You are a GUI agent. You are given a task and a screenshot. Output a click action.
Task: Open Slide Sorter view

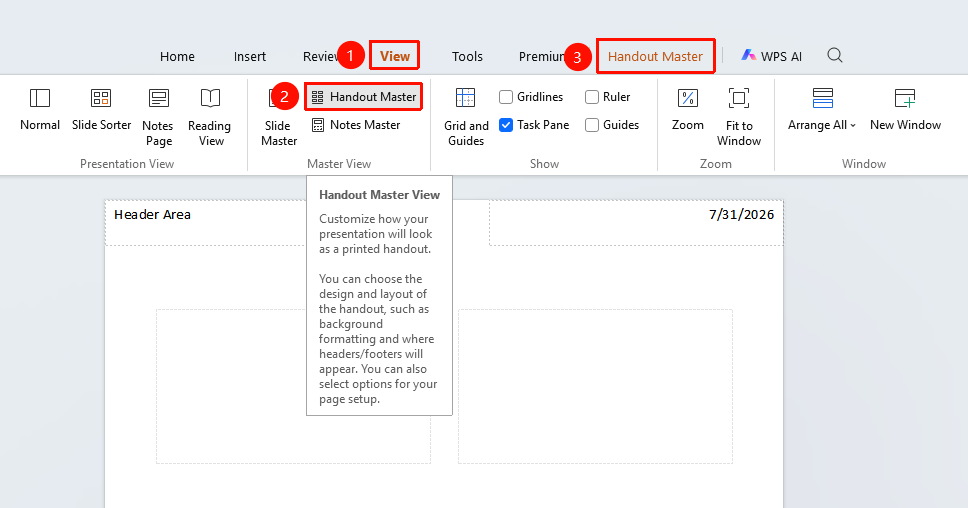[101, 110]
